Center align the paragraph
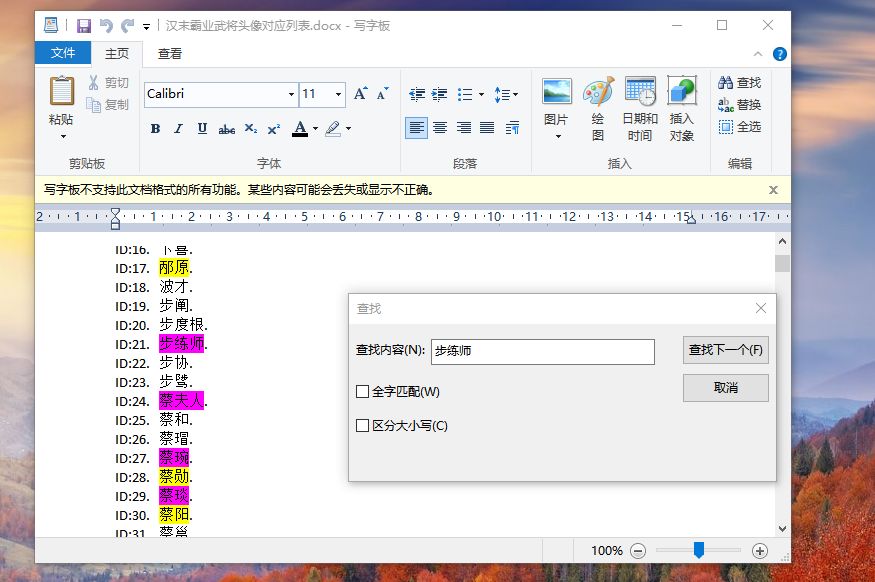Image resolution: width=875 pixels, height=582 pixels. pyautogui.click(x=440, y=127)
